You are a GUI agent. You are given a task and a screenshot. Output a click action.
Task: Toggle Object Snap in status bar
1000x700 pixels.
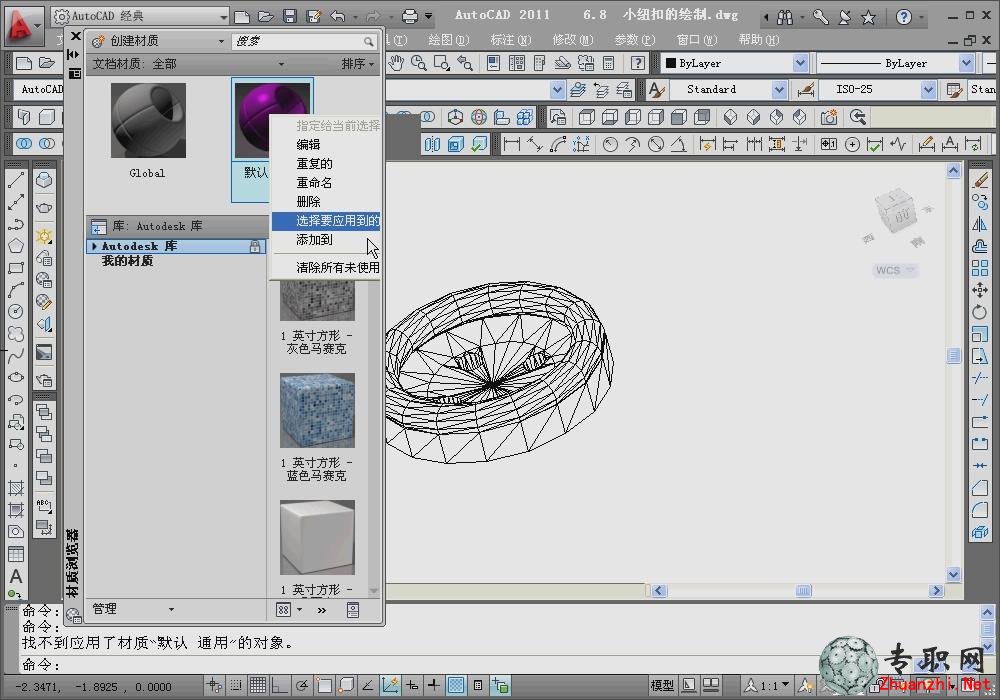324,685
